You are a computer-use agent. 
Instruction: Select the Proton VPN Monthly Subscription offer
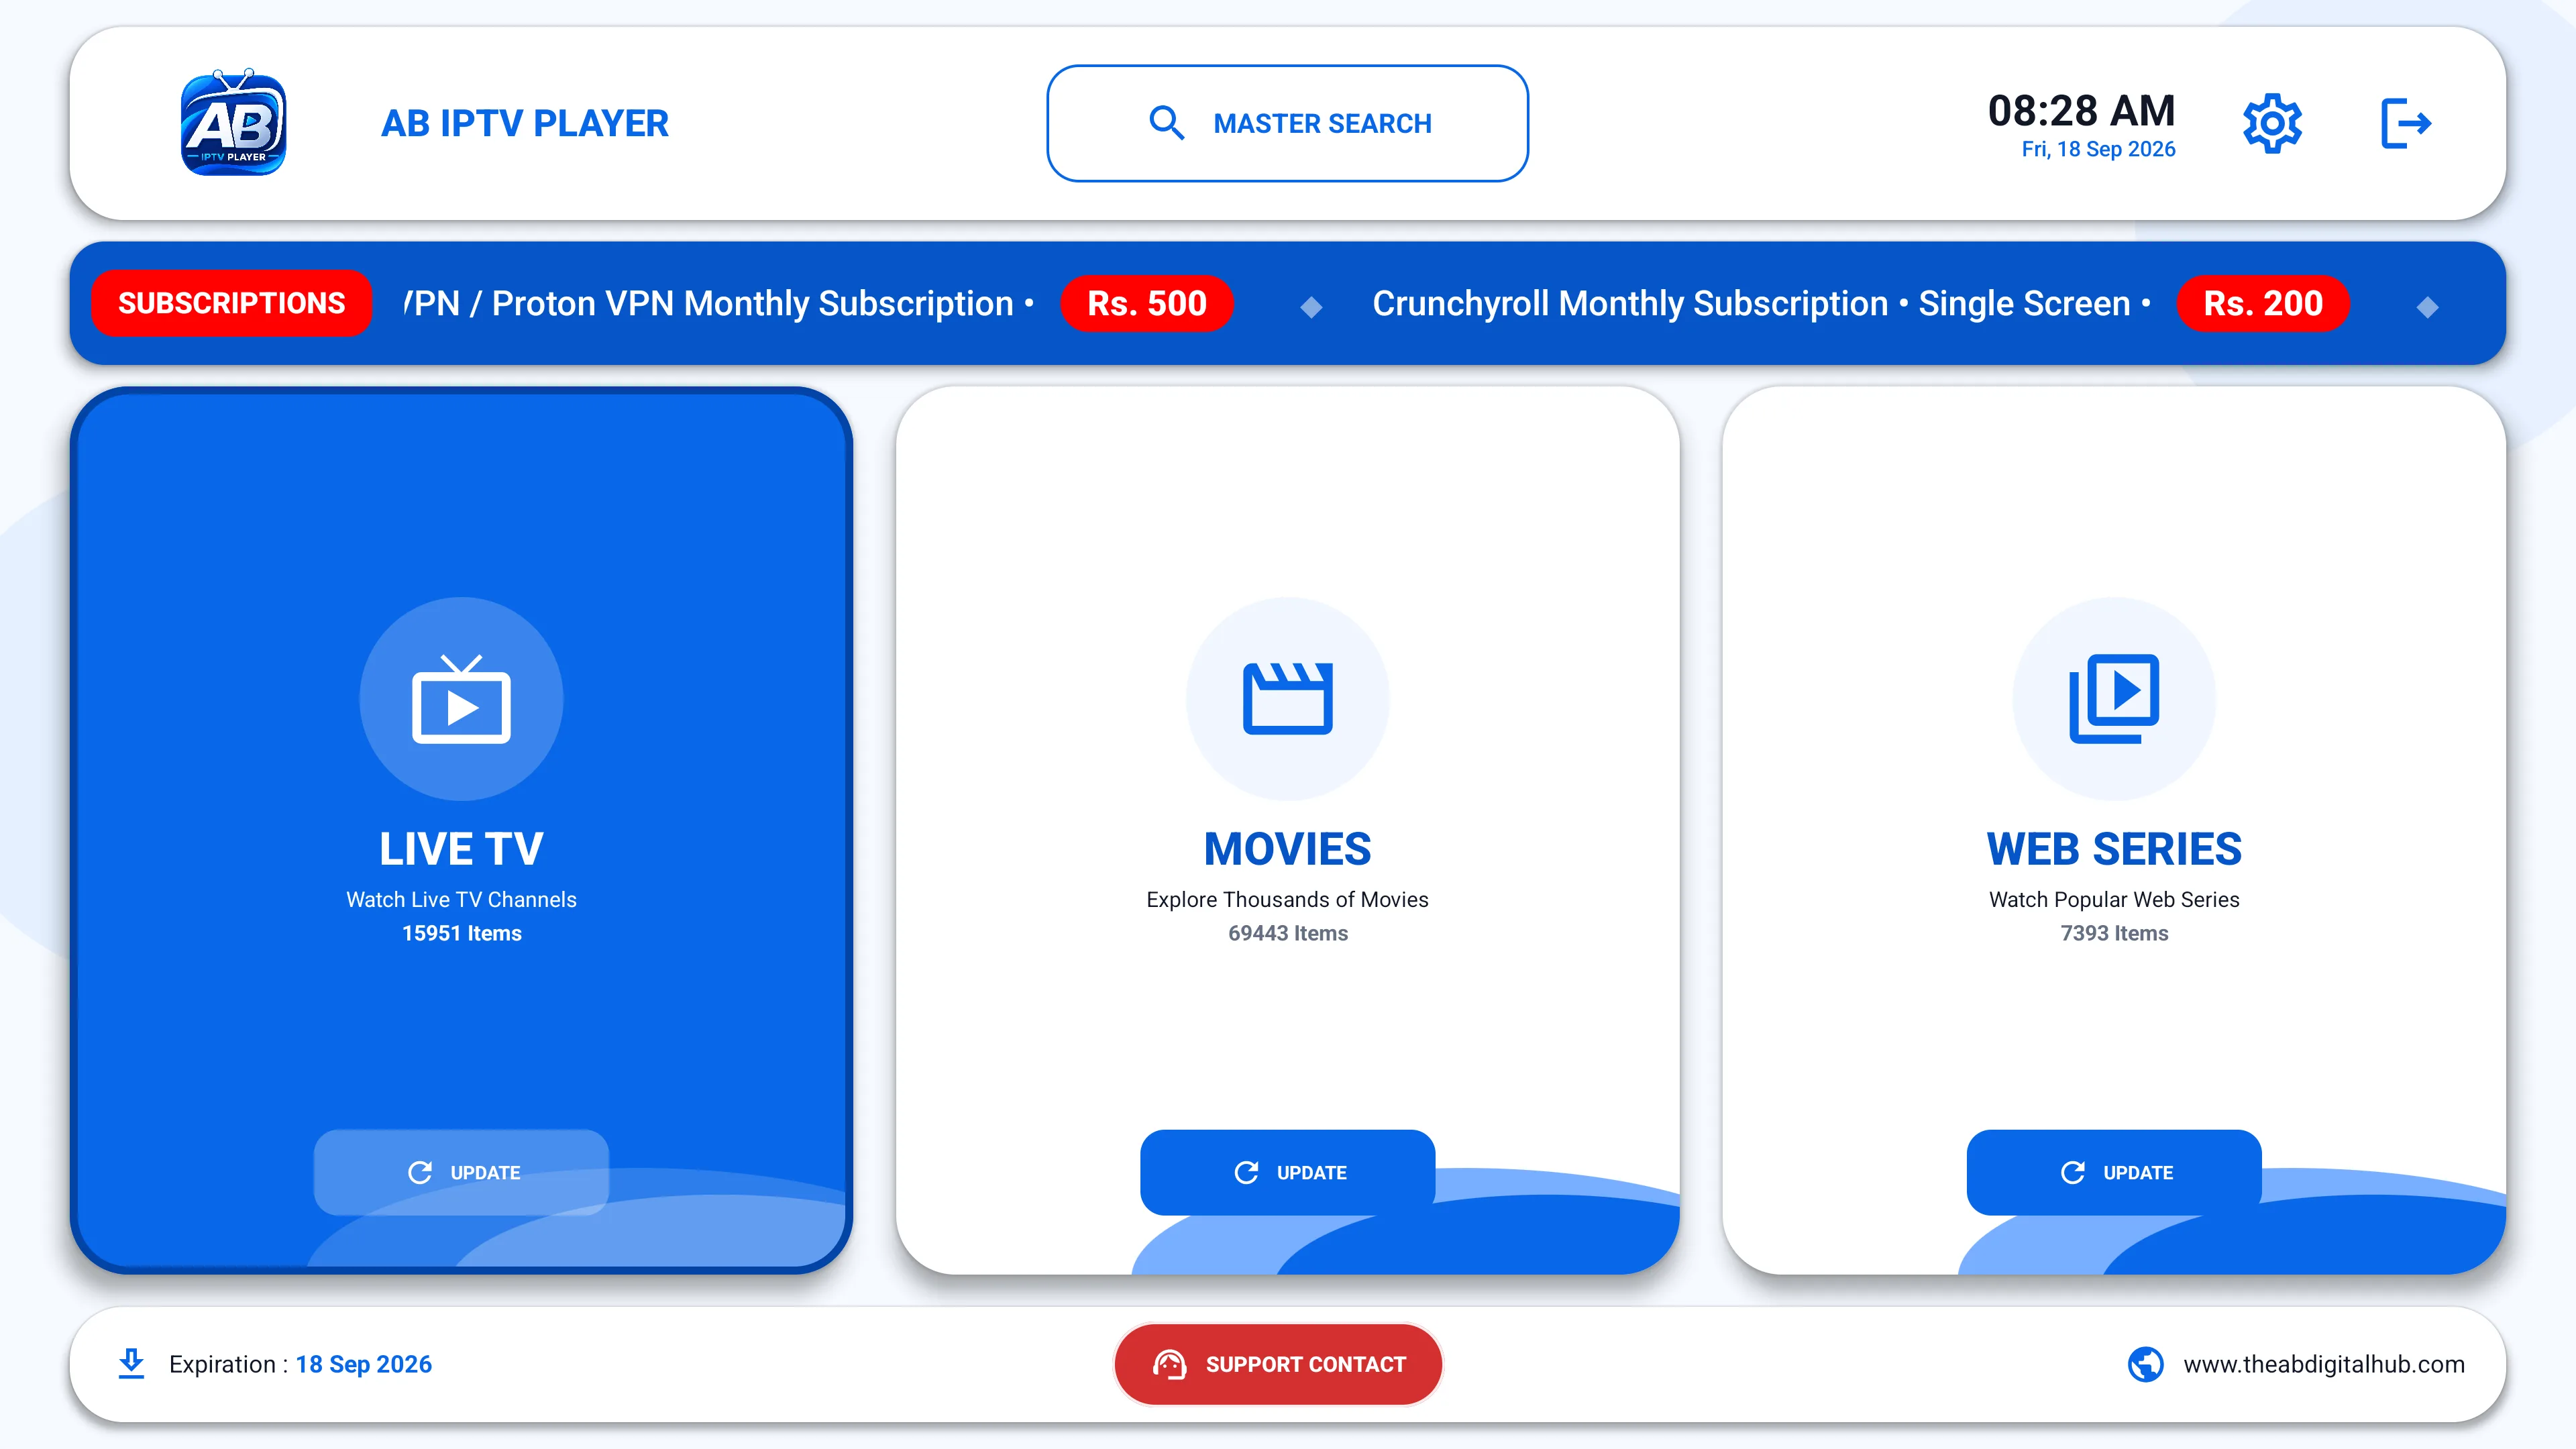click(718, 303)
